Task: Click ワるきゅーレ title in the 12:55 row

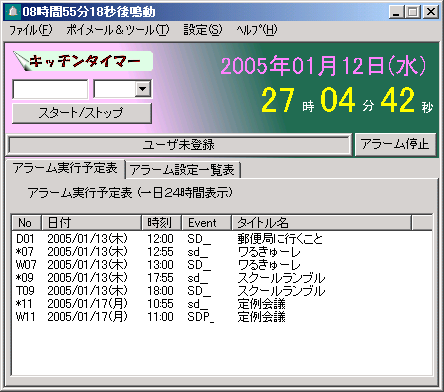Action: (269, 252)
